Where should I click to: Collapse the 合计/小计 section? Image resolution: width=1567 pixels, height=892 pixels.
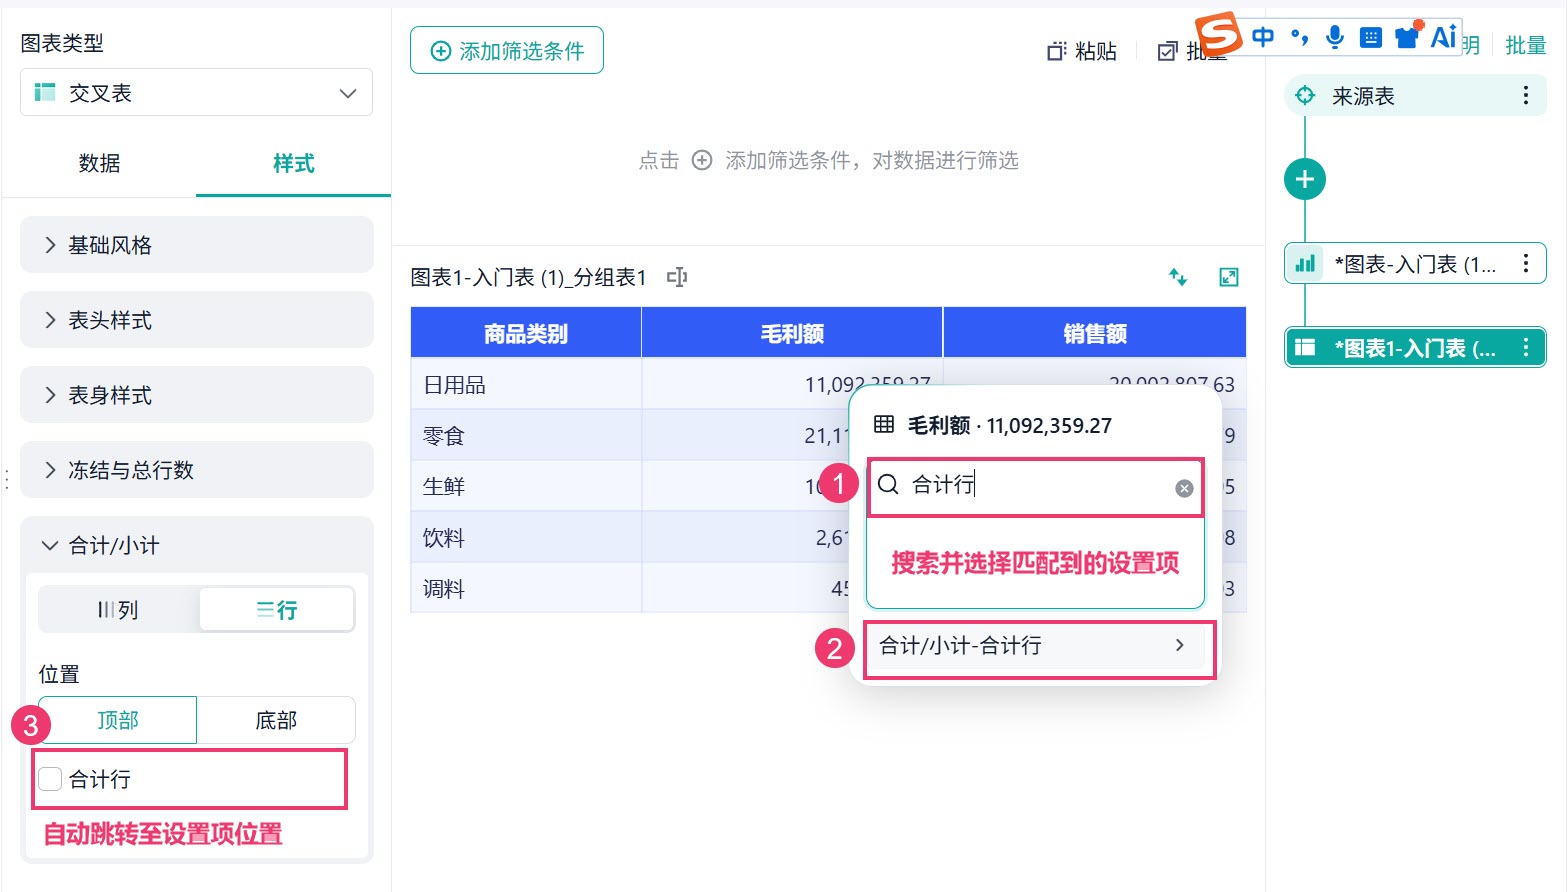[x=196, y=545]
